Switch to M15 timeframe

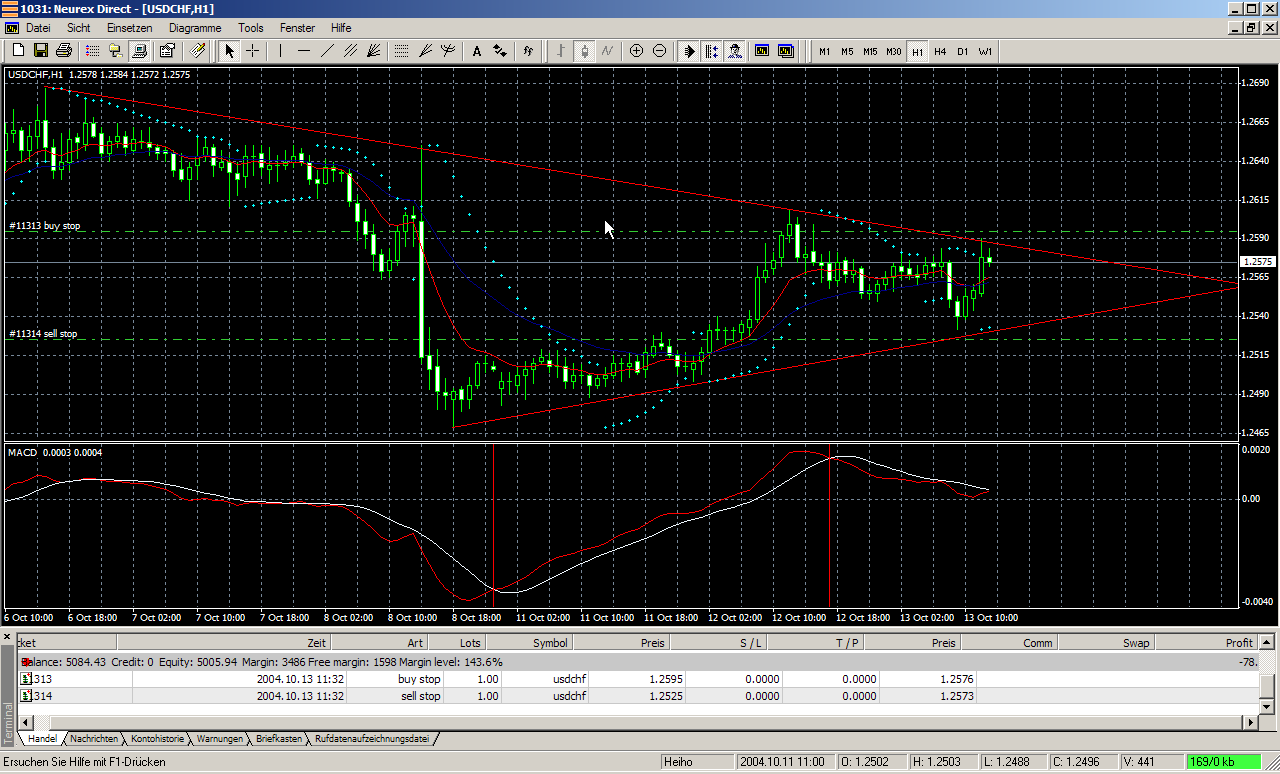click(x=870, y=51)
